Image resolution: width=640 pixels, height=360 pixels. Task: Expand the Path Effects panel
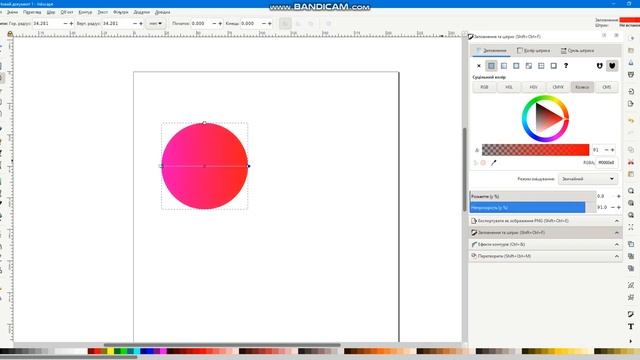[617, 244]
